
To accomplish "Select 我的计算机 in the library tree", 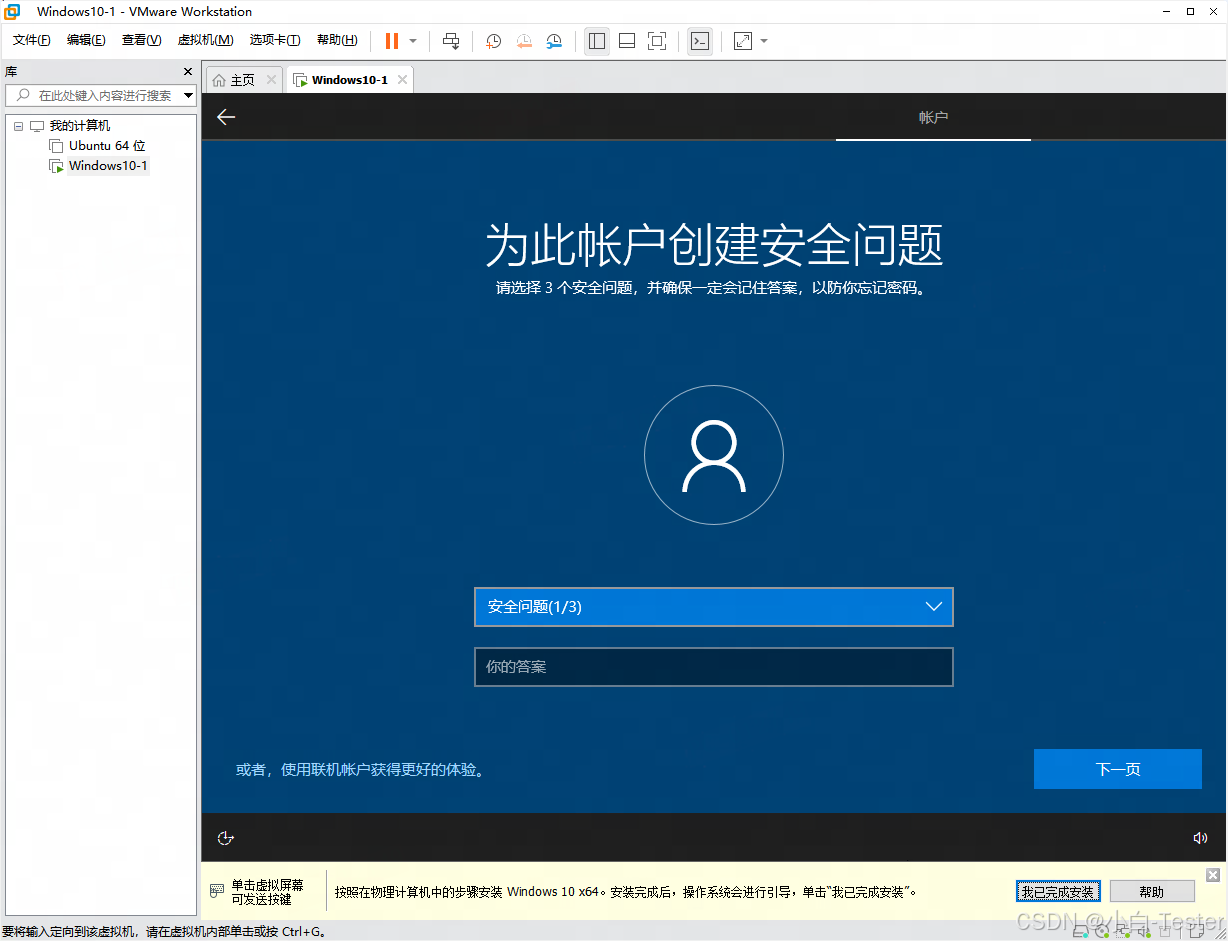I will click(80, 126).
